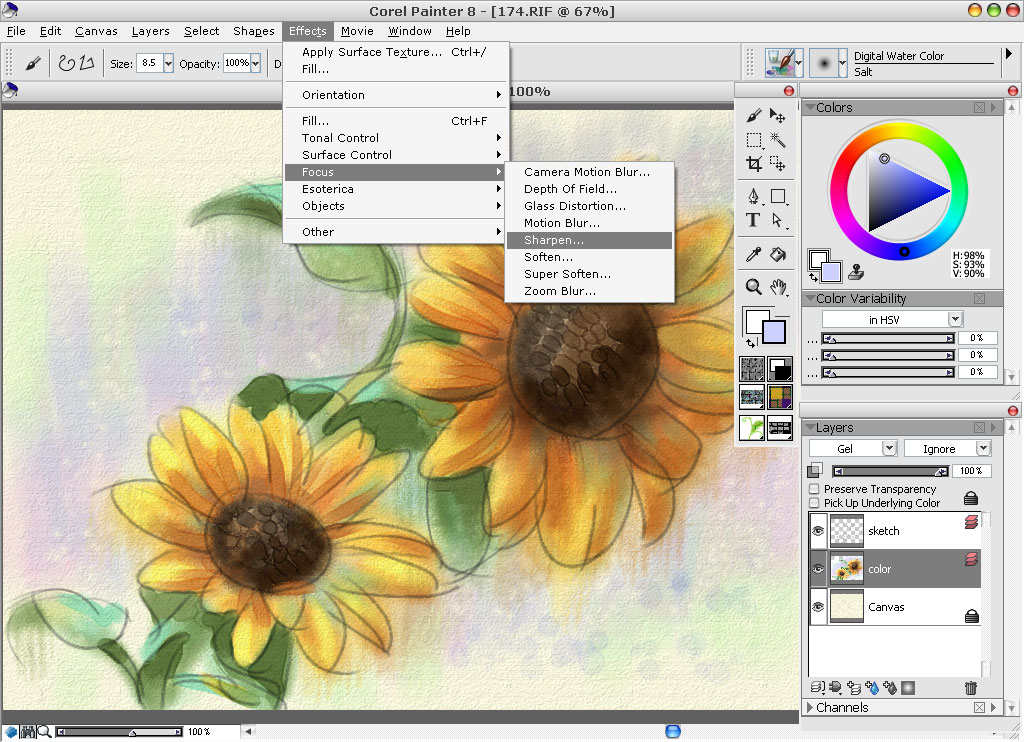The height and width of the screenshot is (742, 1024).
Task: Select the color layer thumbnail
Action: point(846,569)
